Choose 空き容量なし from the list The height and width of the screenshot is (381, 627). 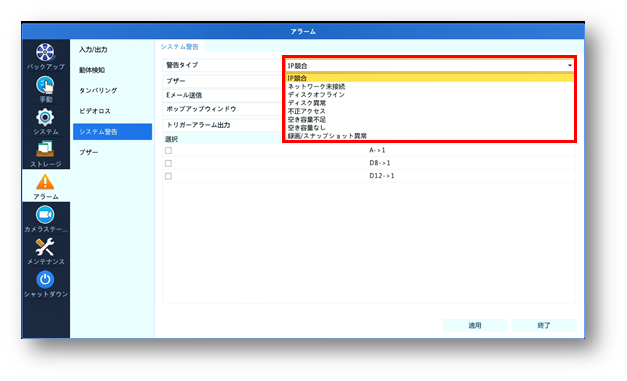click(430, 128)
